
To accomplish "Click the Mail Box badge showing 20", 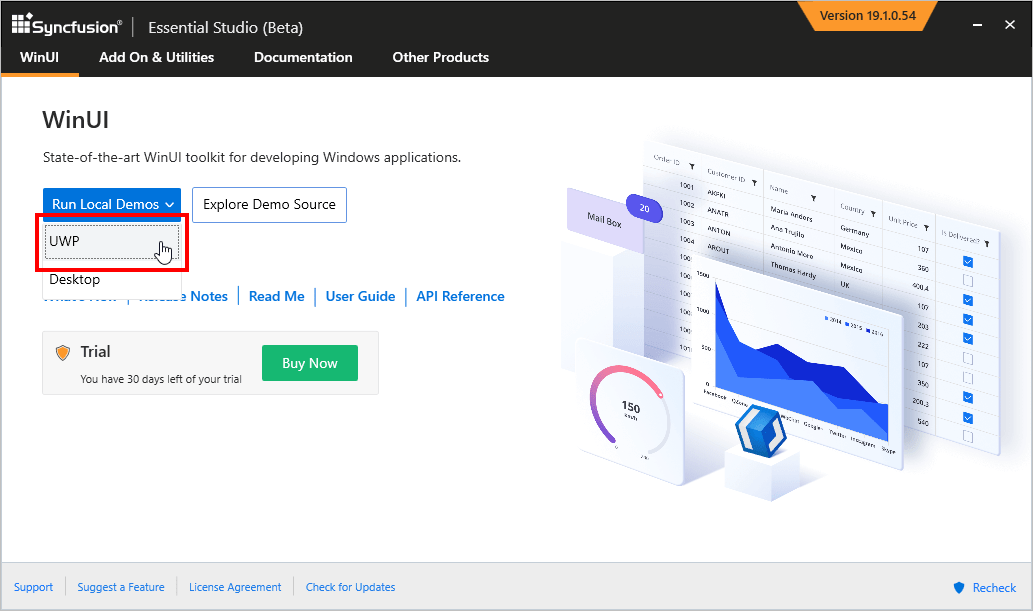I will [x=644, y=209].
